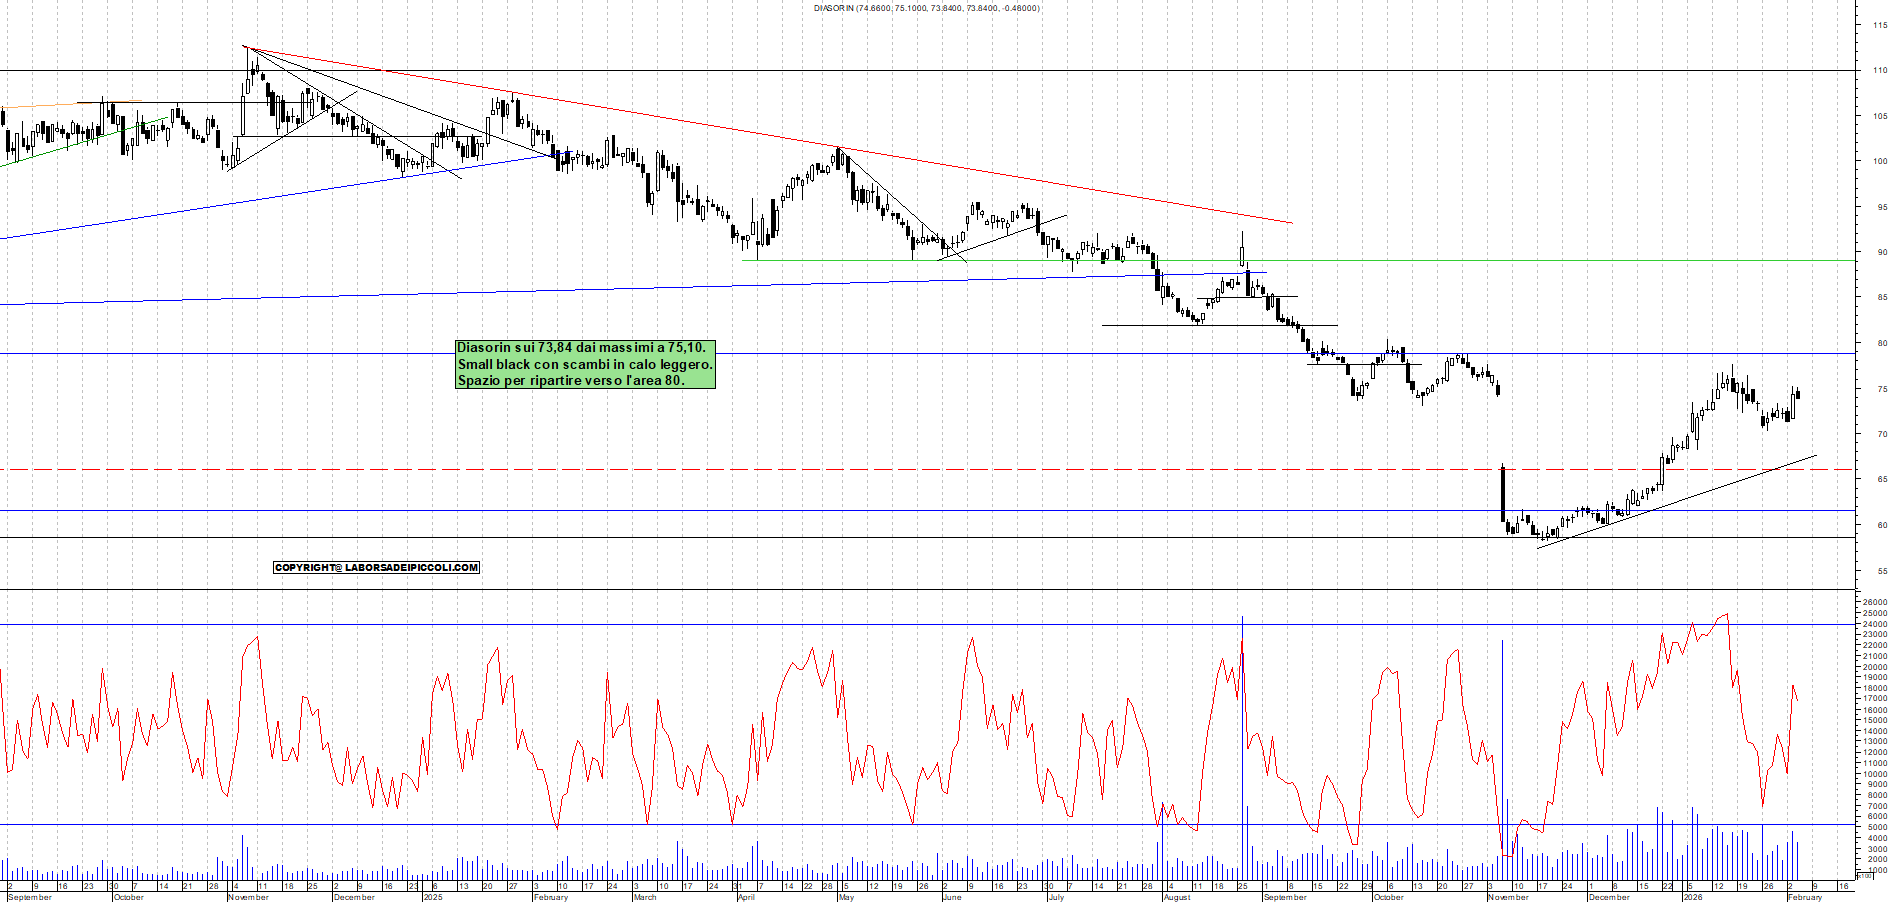
Task: Open the laborsadeipiccoli.com copyright label
Action: (x=376, y=568)
